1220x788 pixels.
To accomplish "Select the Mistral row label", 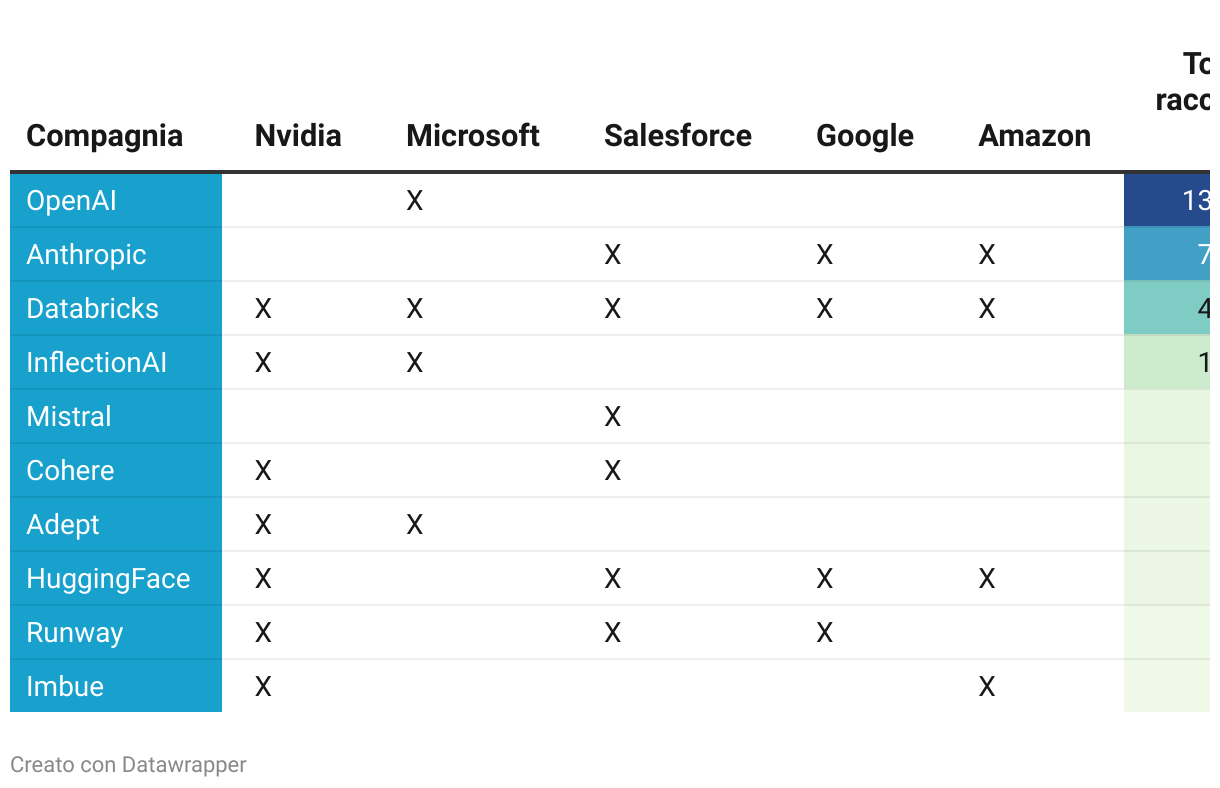I will tap(69, 417).
